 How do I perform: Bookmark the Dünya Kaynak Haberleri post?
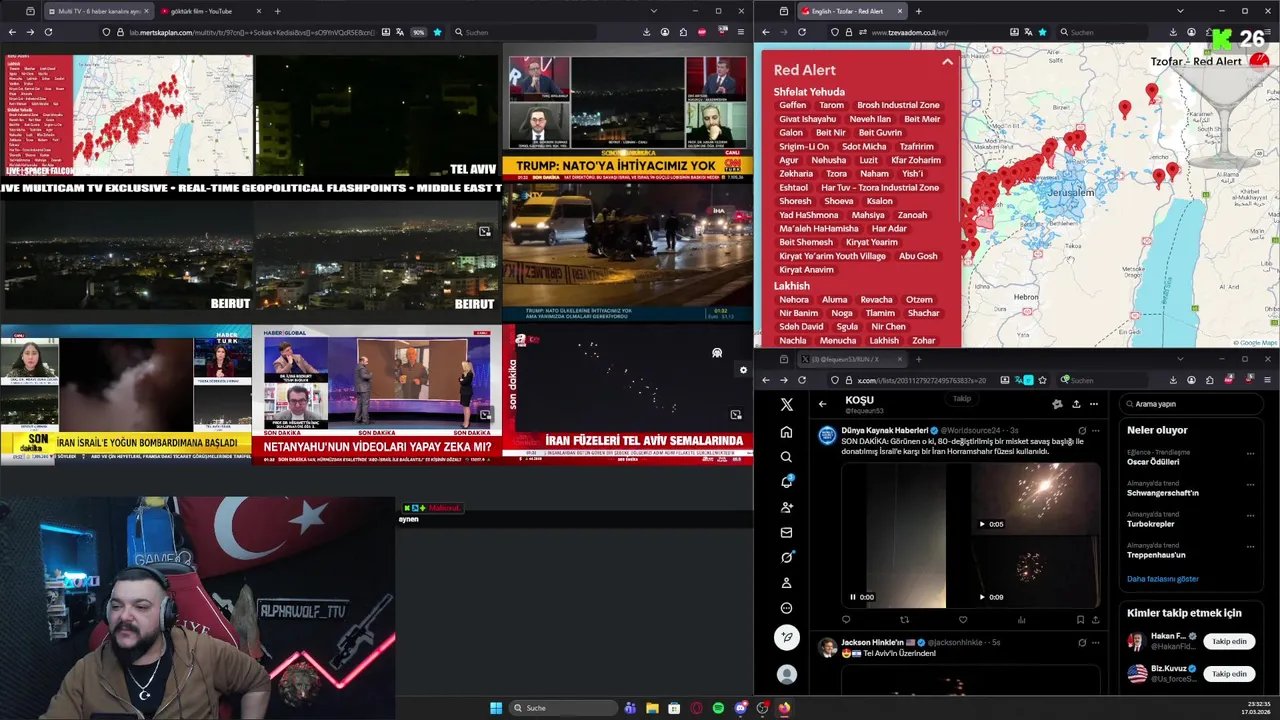tap(1080, 620)
